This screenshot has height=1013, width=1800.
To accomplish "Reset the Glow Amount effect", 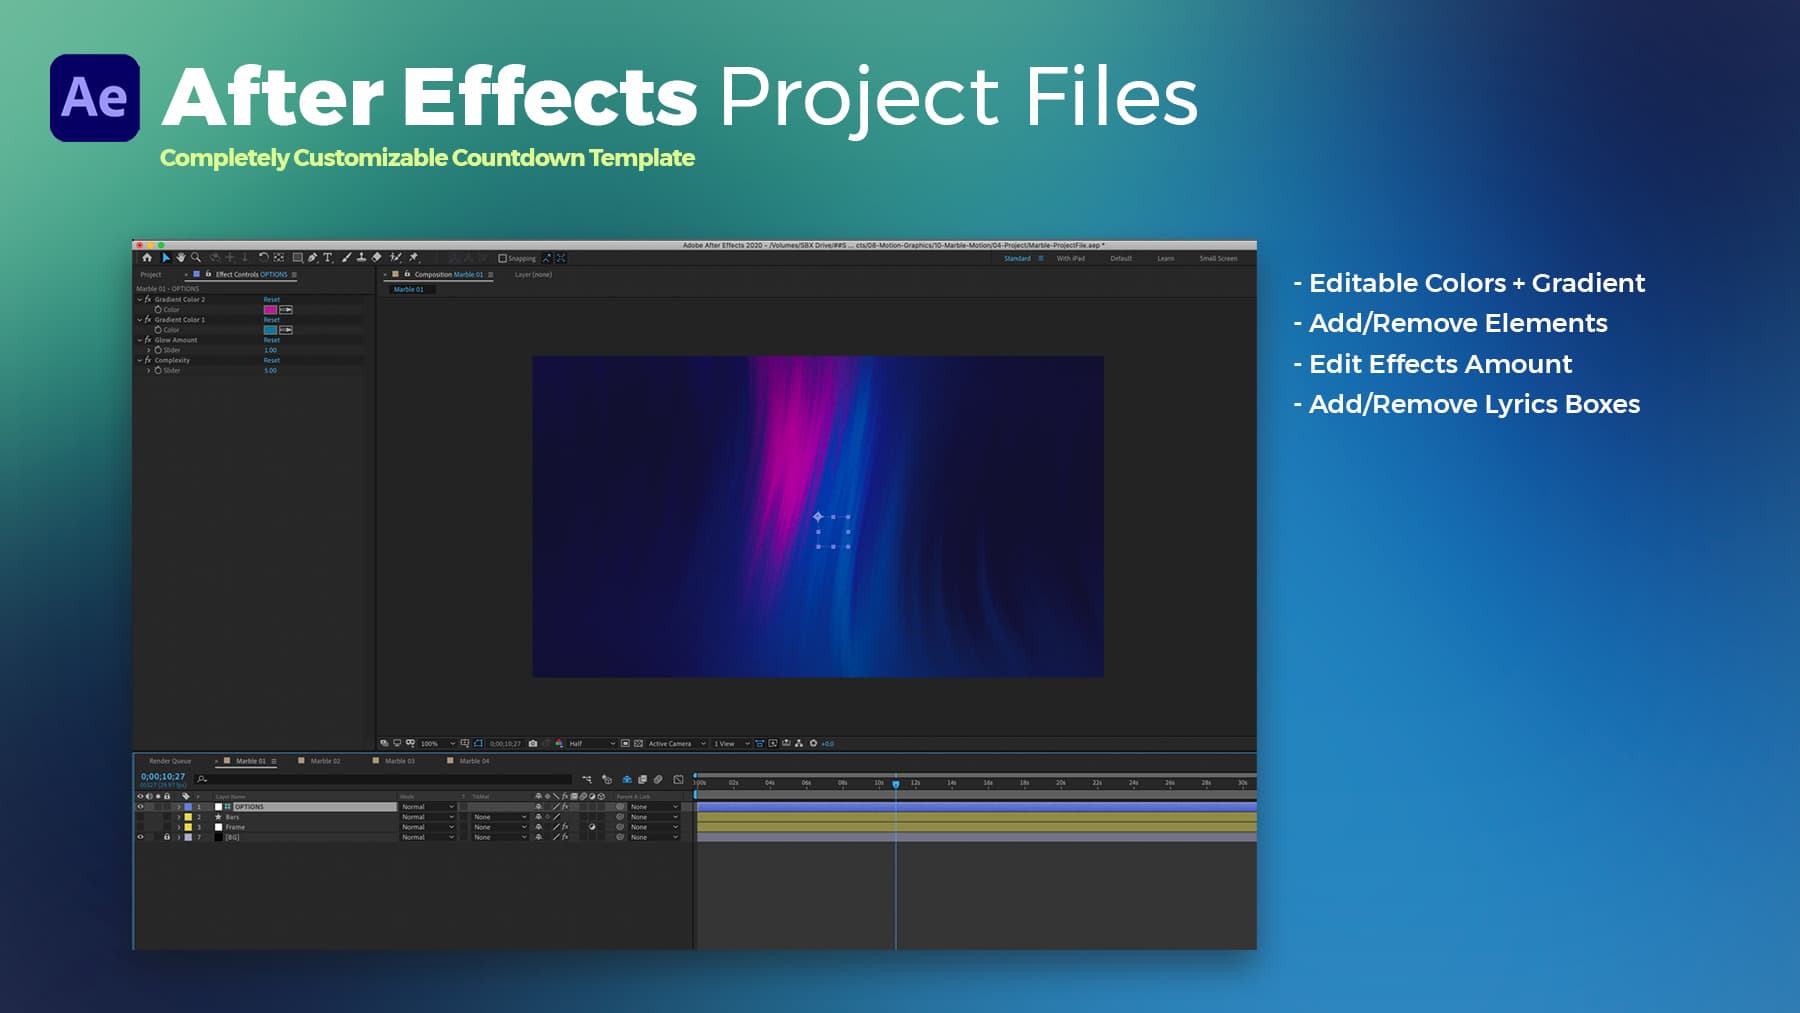I will 272,340.
